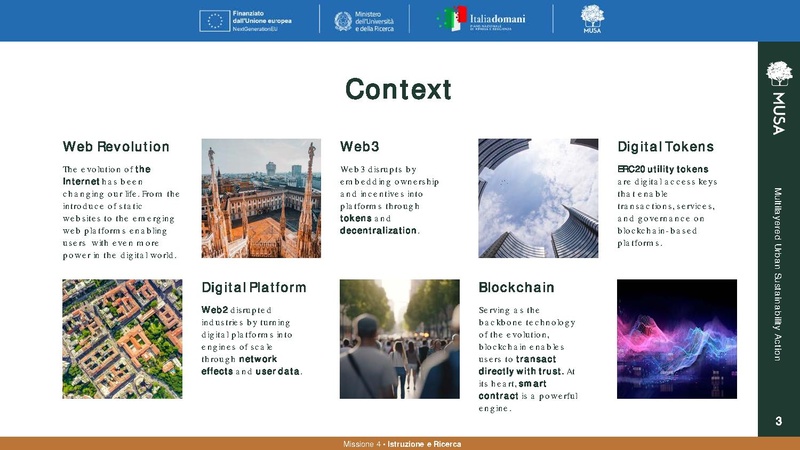
Task: Select the purple digital wave image
Action: [x=676, y=339]
